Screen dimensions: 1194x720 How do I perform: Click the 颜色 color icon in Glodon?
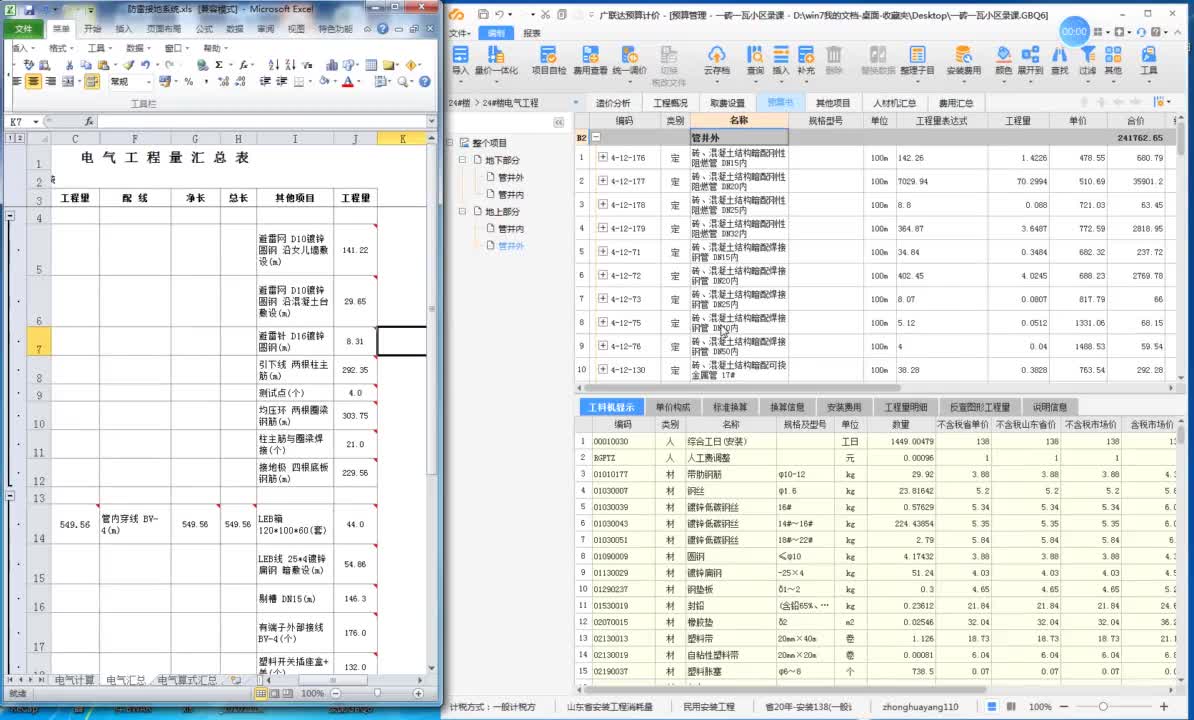point(1003,61)
